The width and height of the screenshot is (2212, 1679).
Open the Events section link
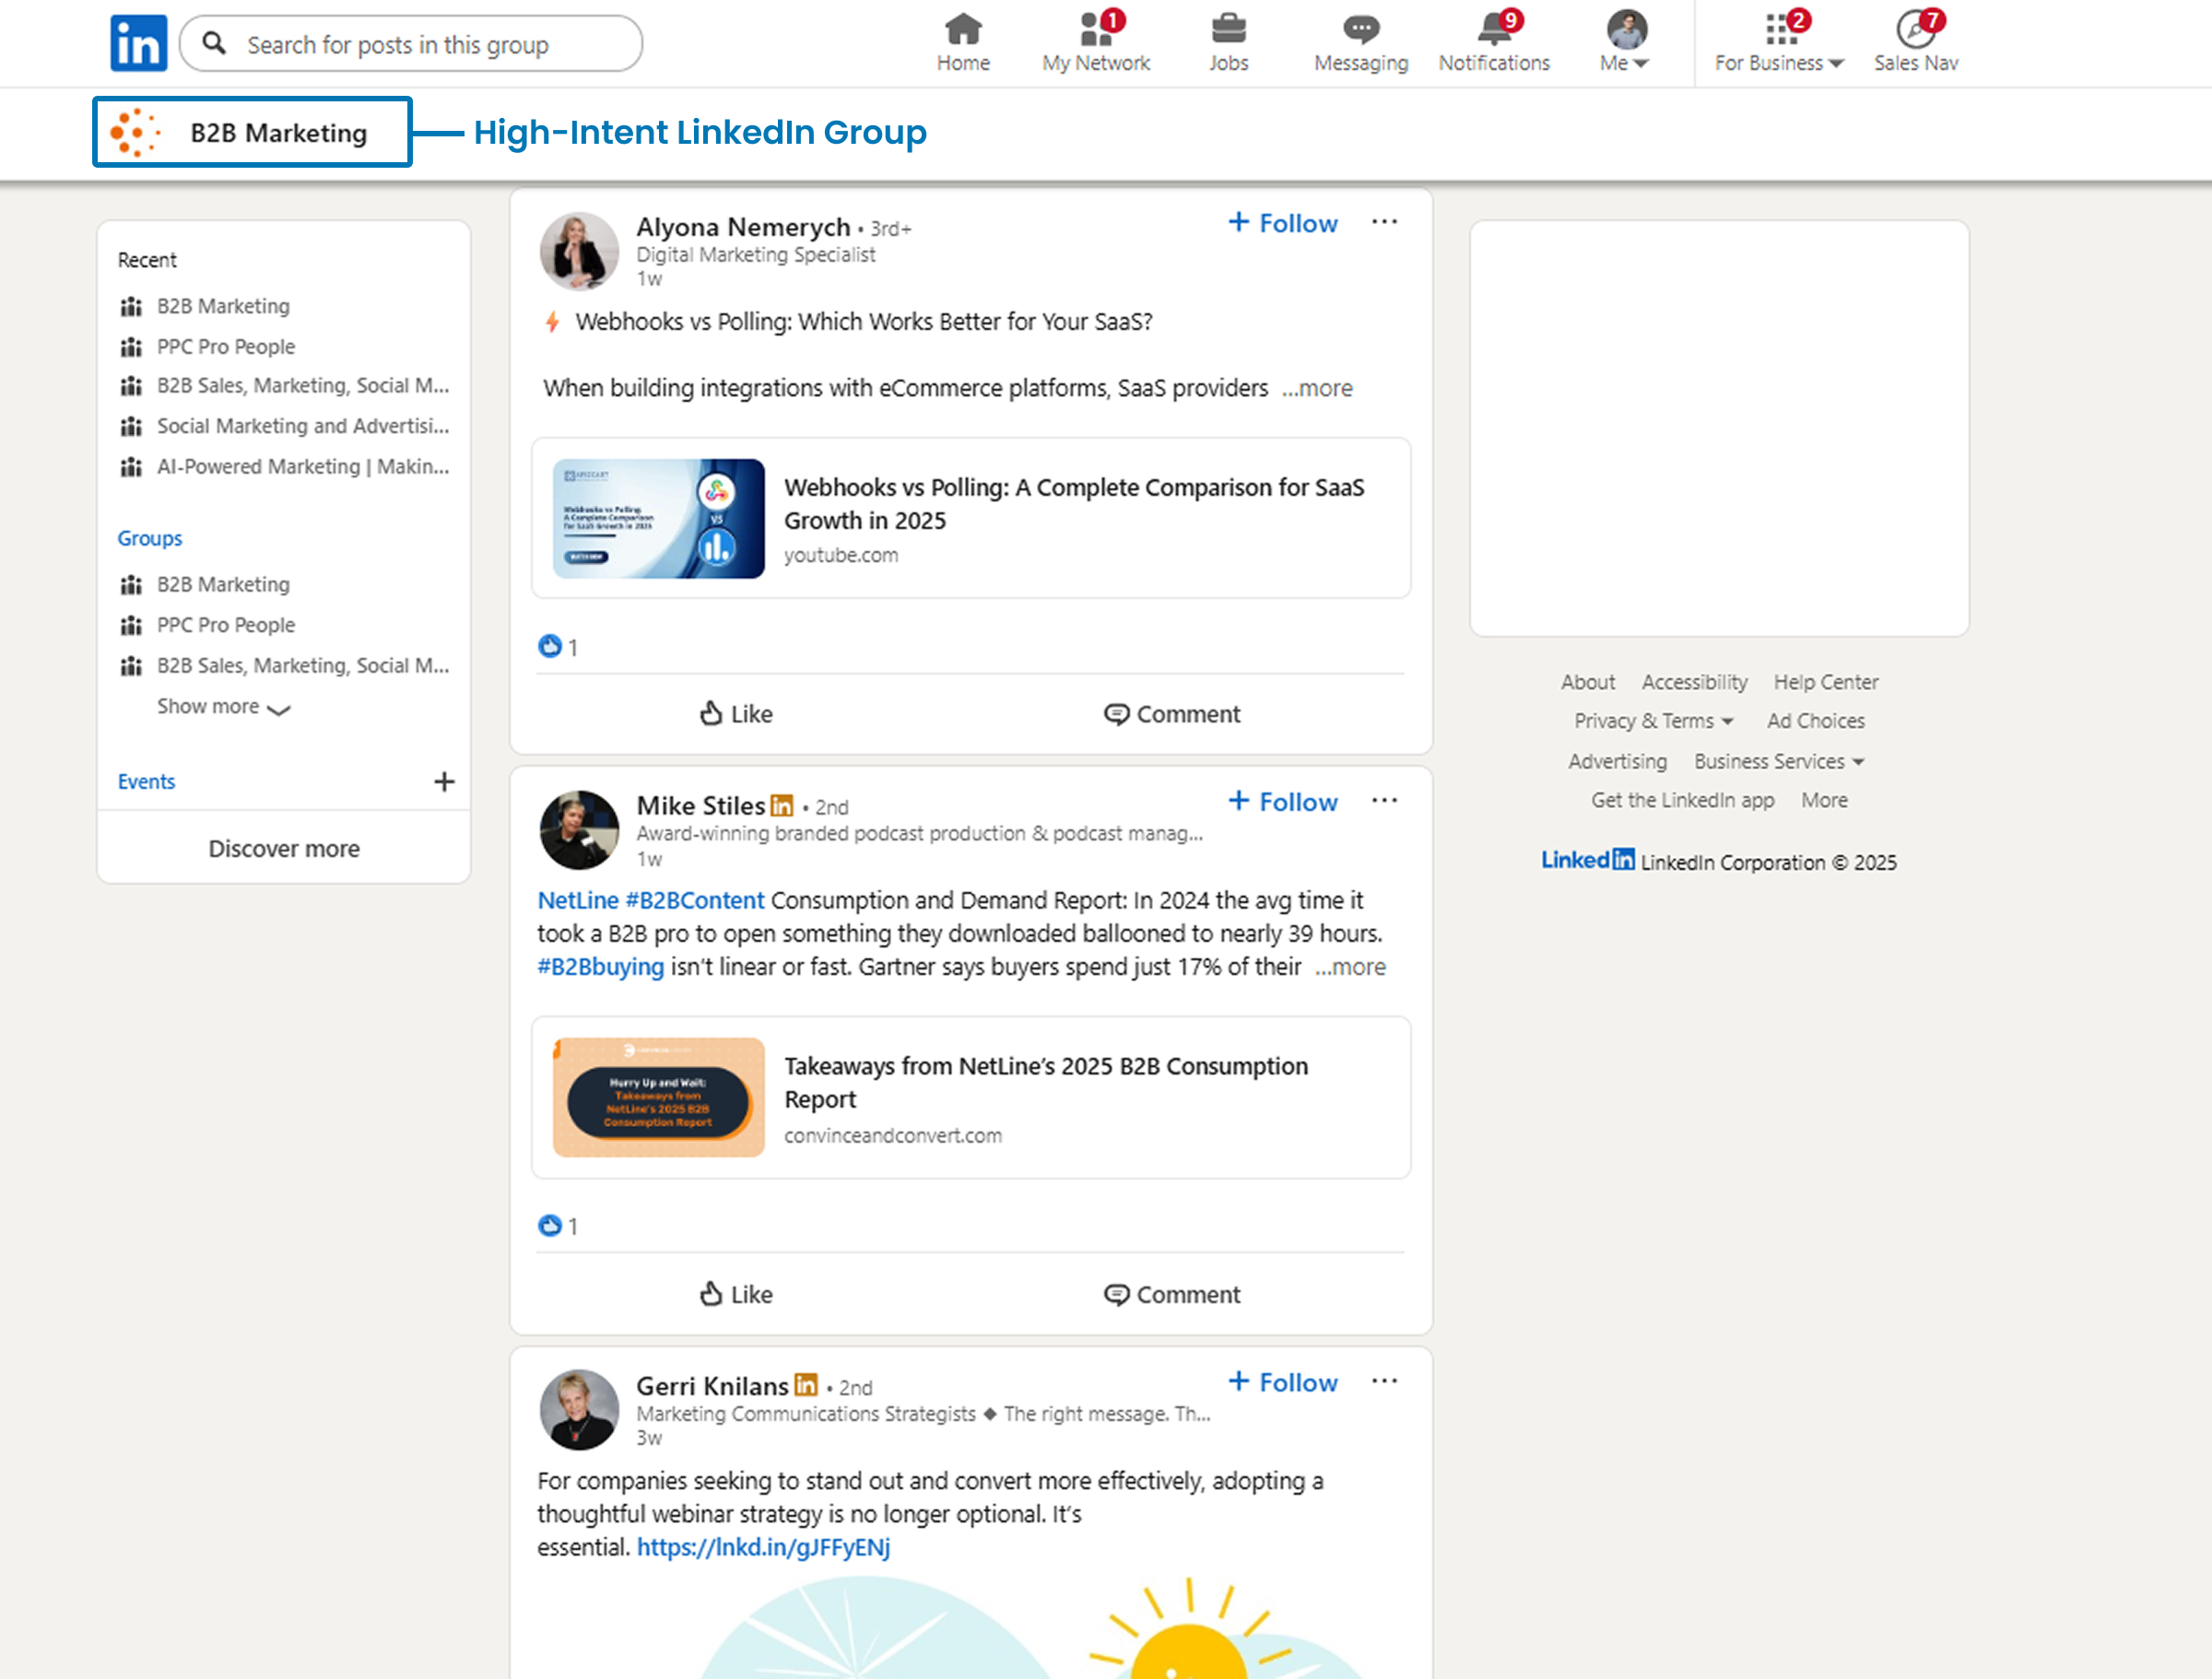coord(146,782)
